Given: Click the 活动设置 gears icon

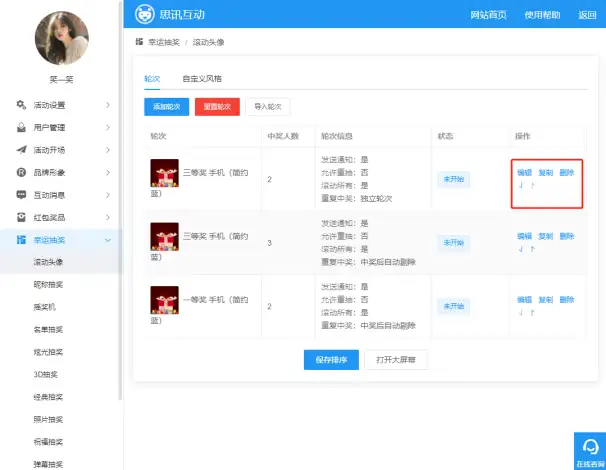Looking at the screenshot, I should [x=21, y=105].
